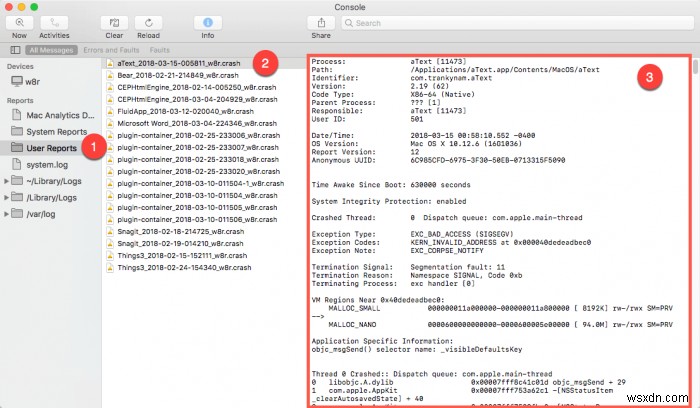Screen dimensions: 700x408
Task: Select CEPHtmlEngine_2018-02-14-005250_w8r.crash
Action: pos(196,87)
